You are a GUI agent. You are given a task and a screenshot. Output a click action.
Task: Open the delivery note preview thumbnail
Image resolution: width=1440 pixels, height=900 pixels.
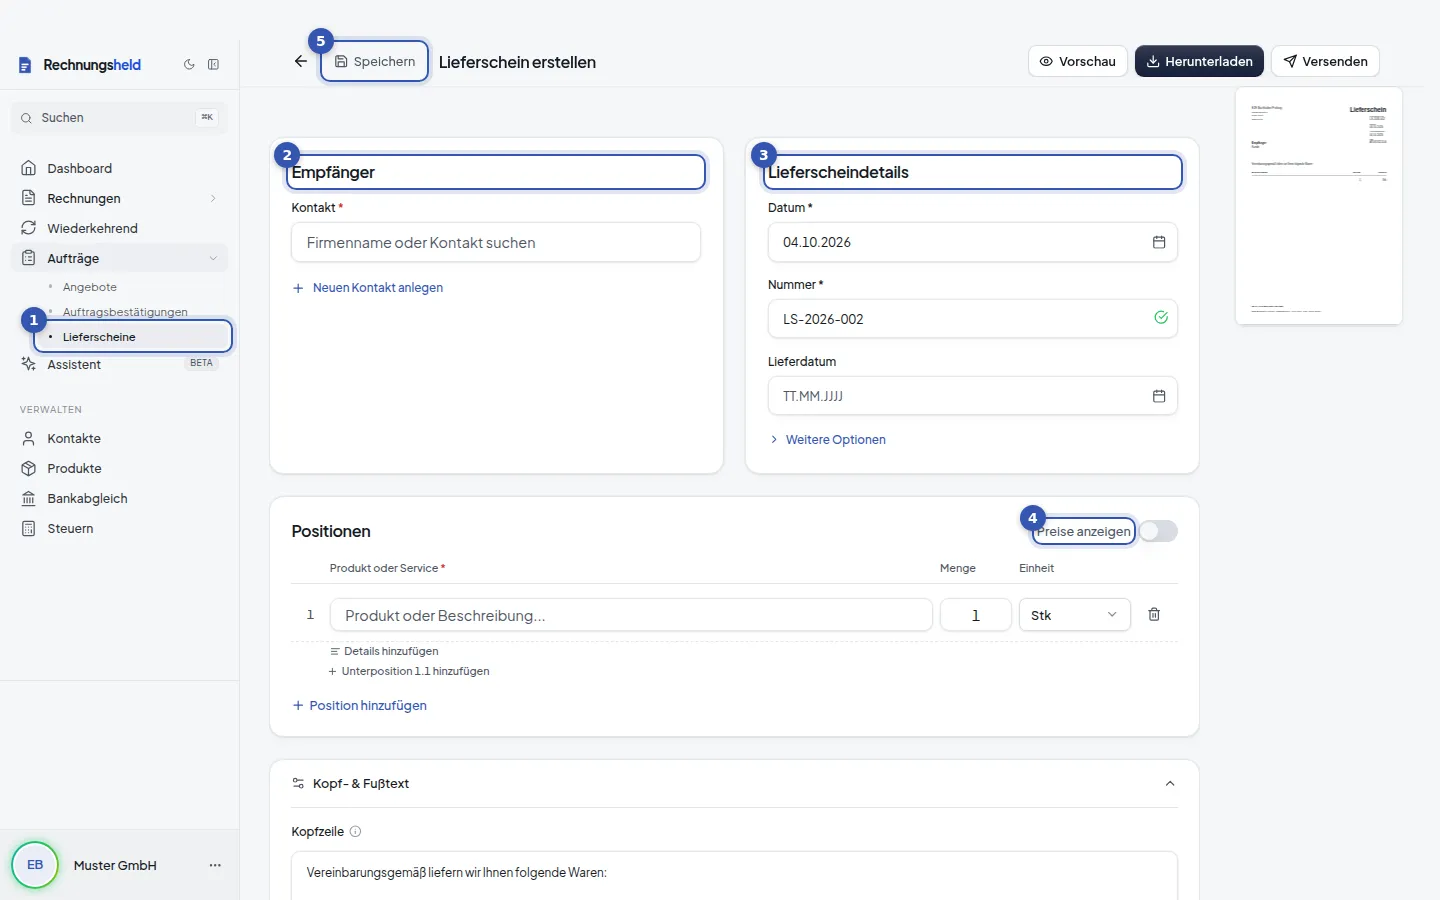[x=1319, y=206]
